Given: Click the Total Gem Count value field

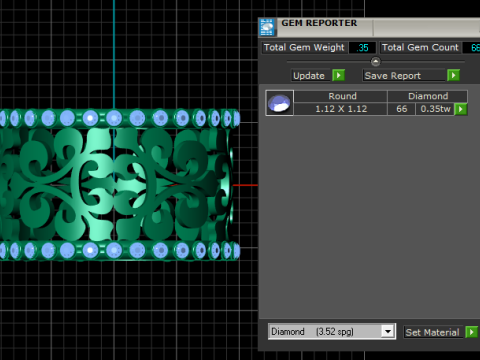Looking at the screenshot, I should point(472,48).
